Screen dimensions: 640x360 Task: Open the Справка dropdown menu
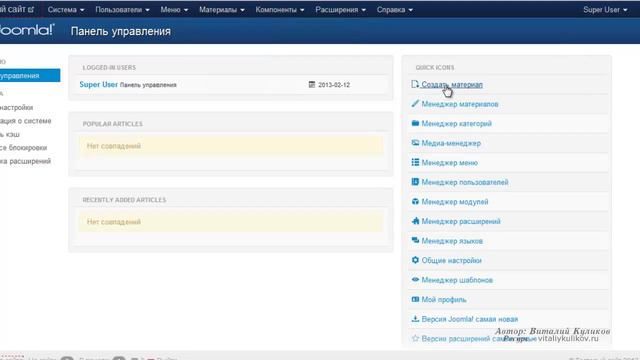tap(394, 9)
